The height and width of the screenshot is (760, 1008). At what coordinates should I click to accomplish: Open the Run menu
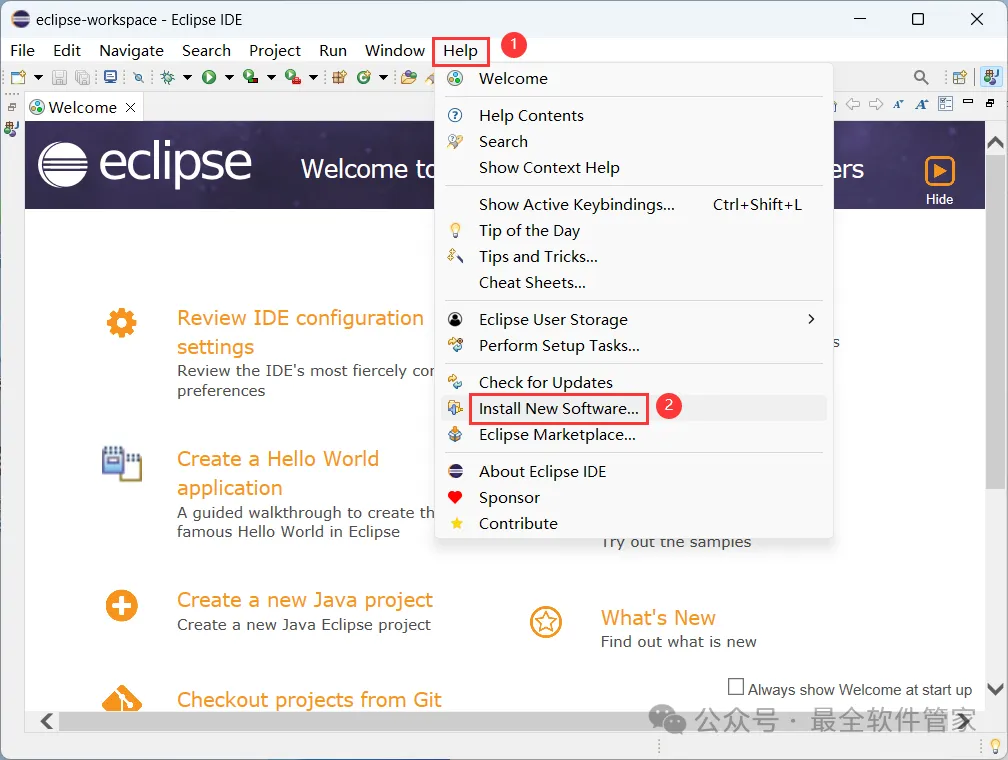click(x=333, y=50)
